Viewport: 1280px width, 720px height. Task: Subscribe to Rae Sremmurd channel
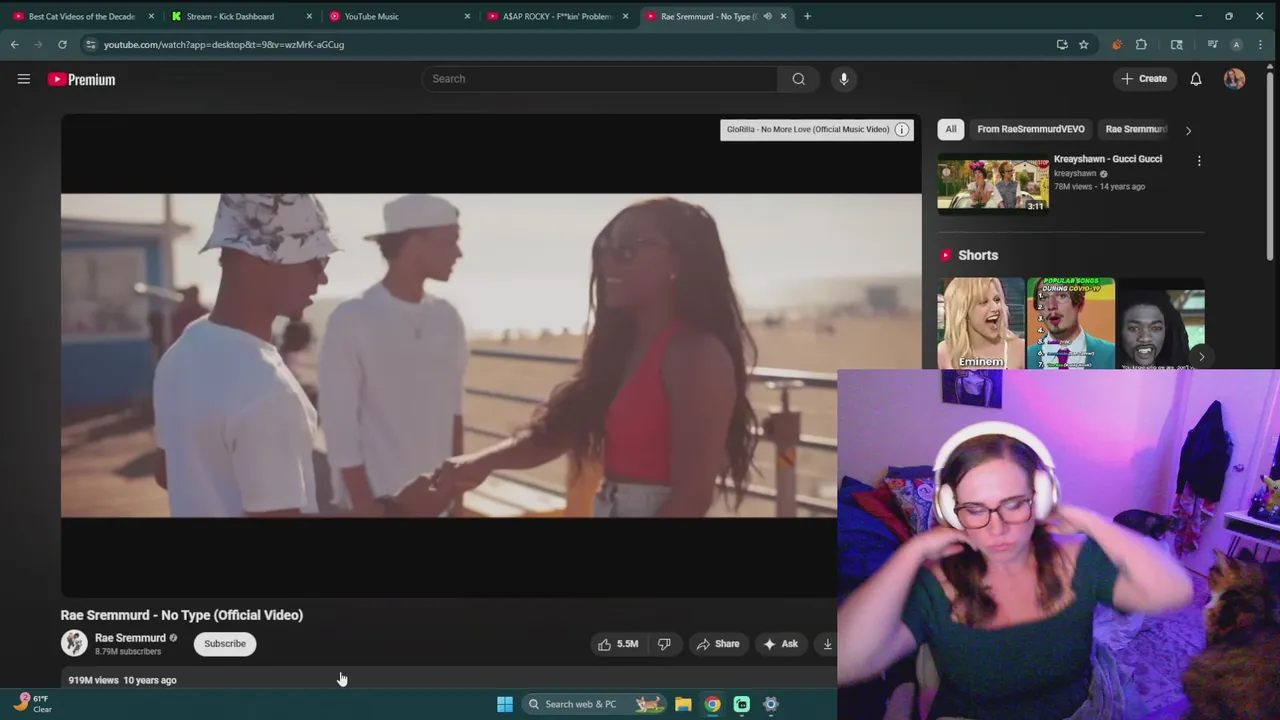225,644
